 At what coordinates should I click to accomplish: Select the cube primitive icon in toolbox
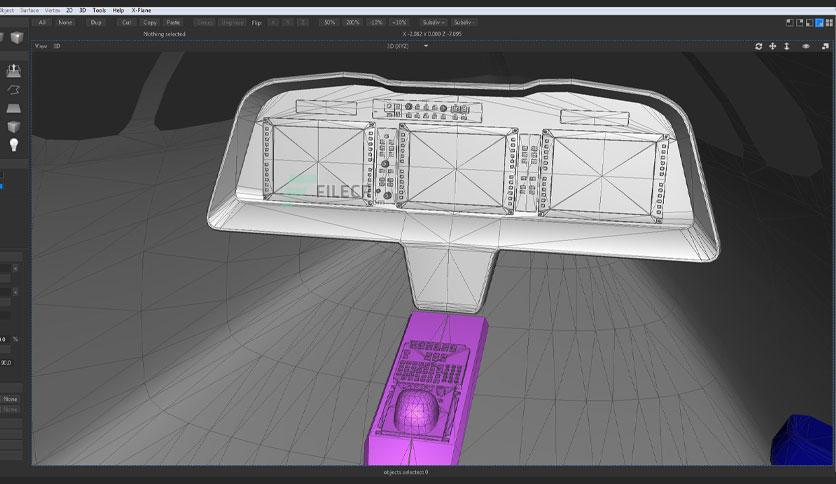[17, 38]
